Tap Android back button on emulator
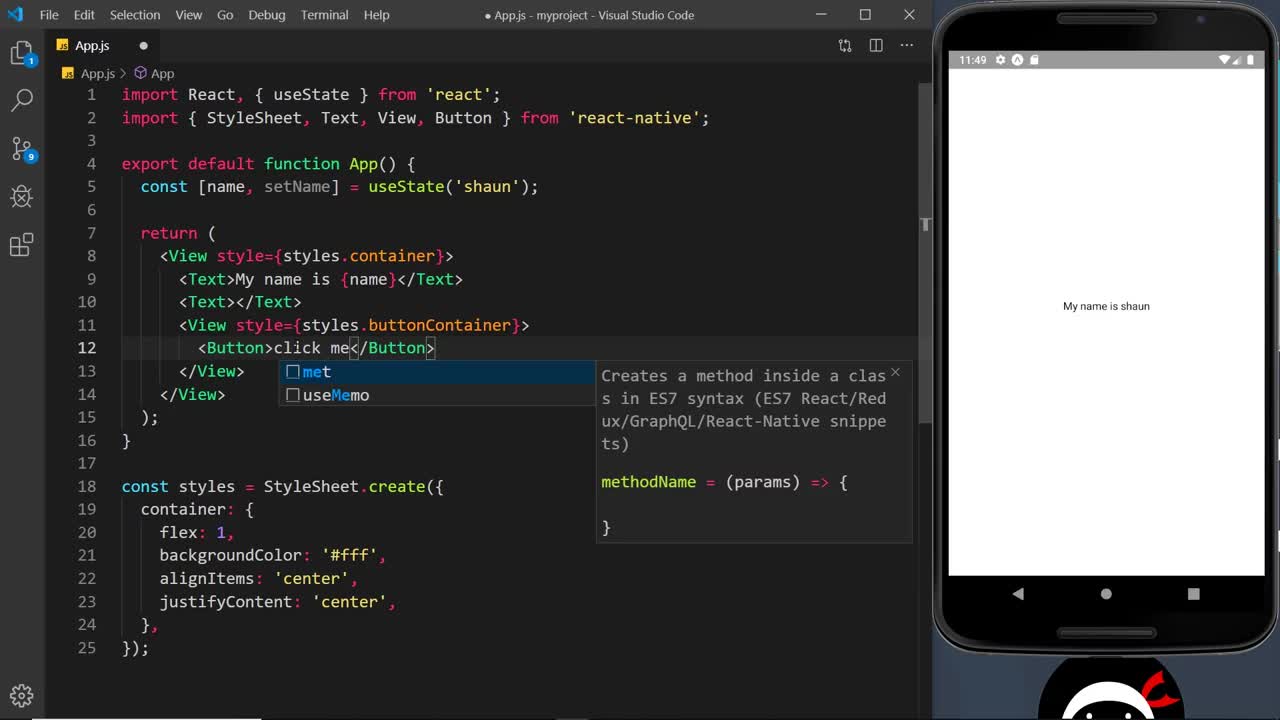The image size is (1280, 720). point(1018,594)
